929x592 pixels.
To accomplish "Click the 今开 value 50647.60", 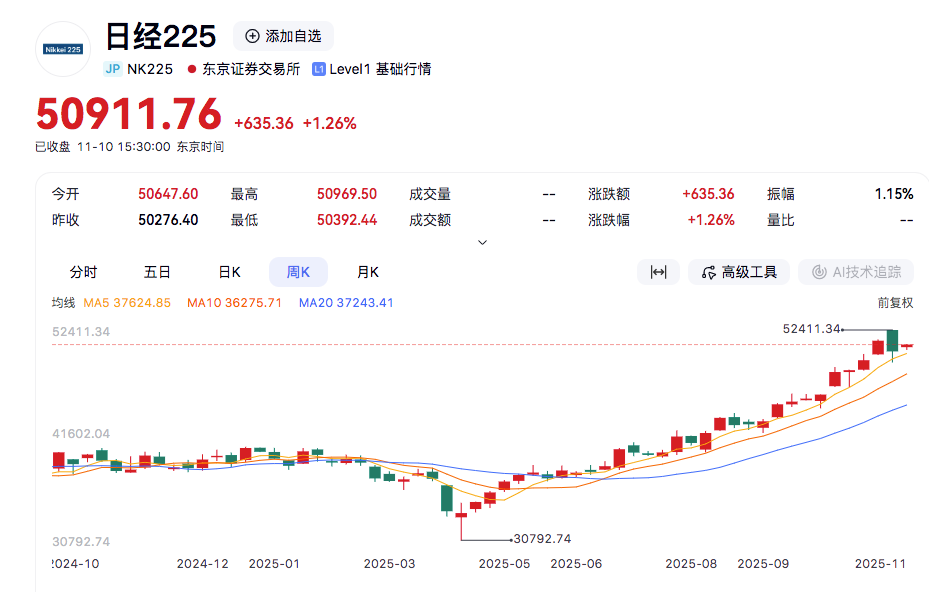I will coord(168,194).
